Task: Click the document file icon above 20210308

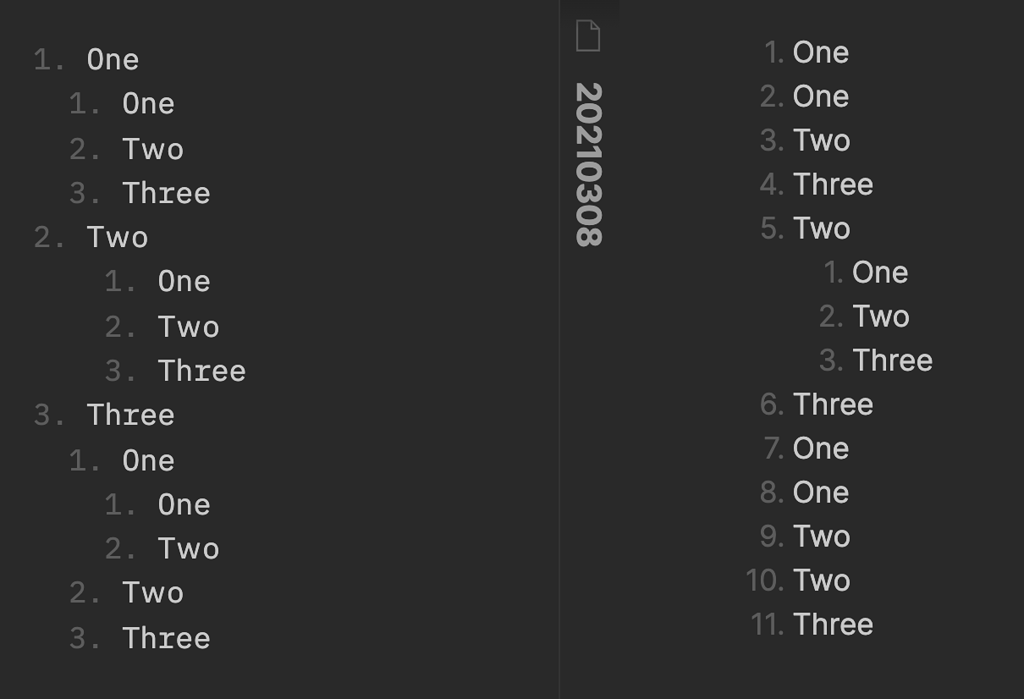Action: [x=589, y=33]
